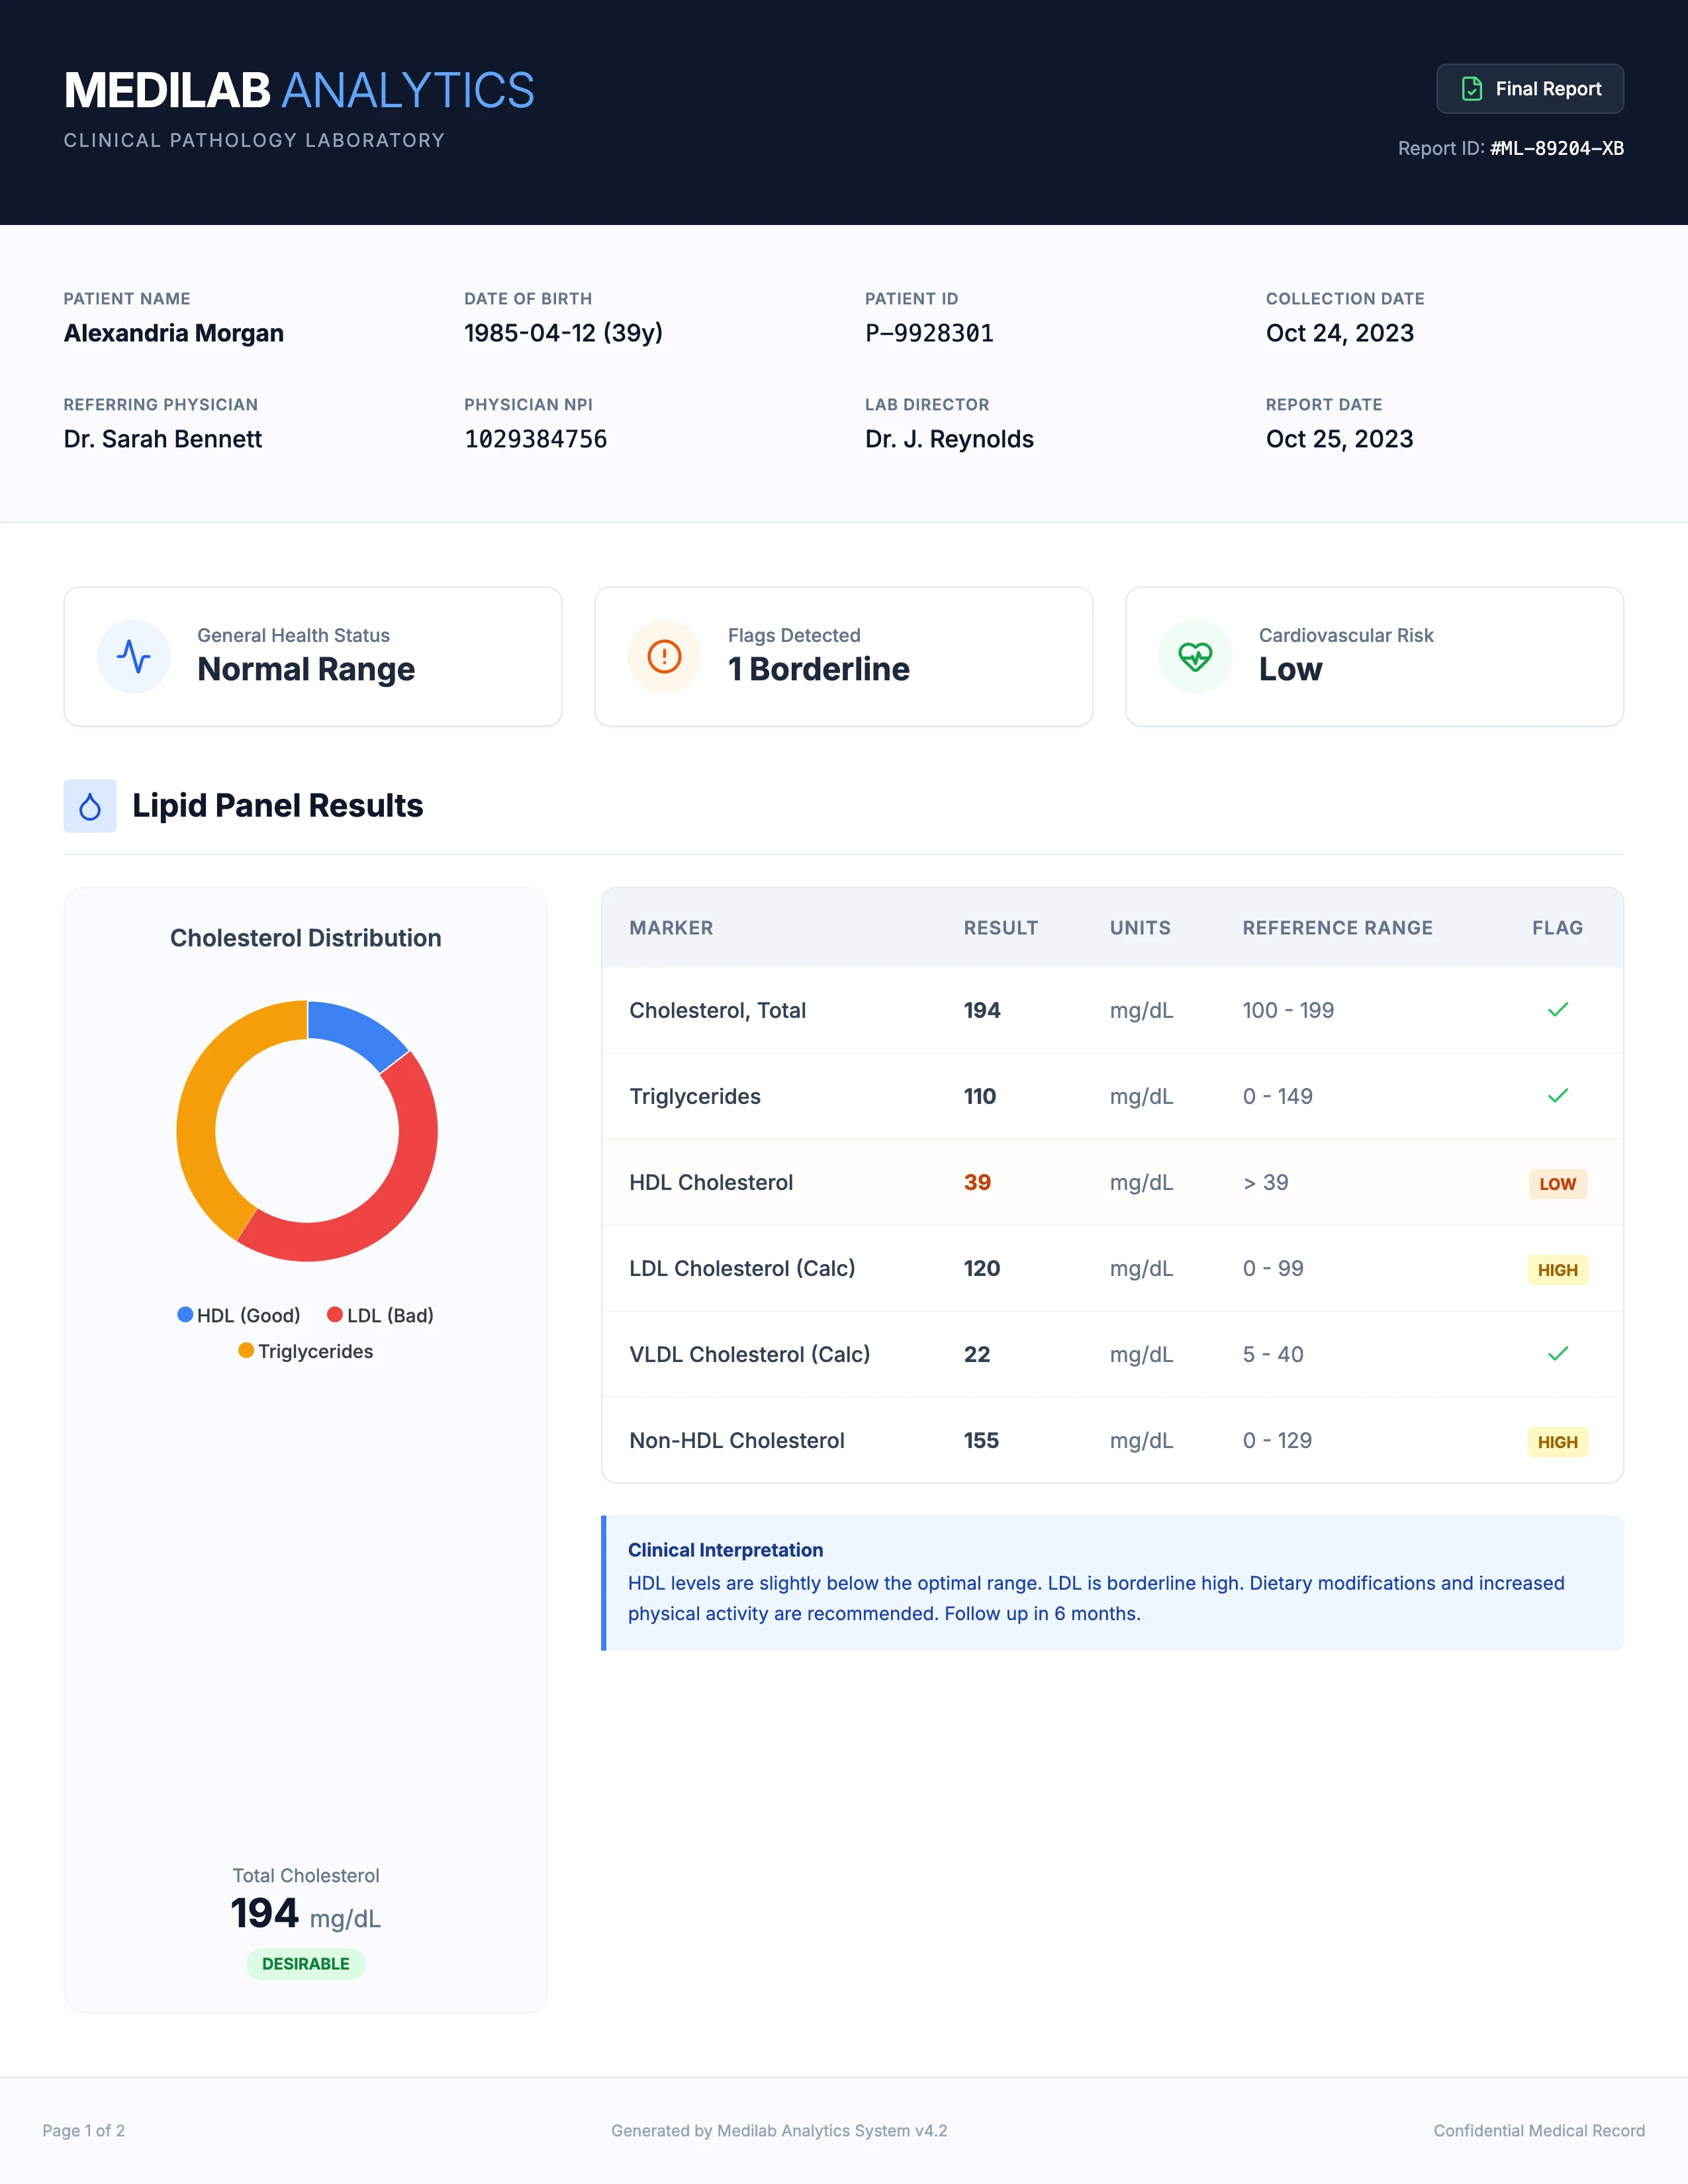Click collection date Oct 24, 2023
The height and width of the screenshot is (2184, 1688).
coord(1339,333)
